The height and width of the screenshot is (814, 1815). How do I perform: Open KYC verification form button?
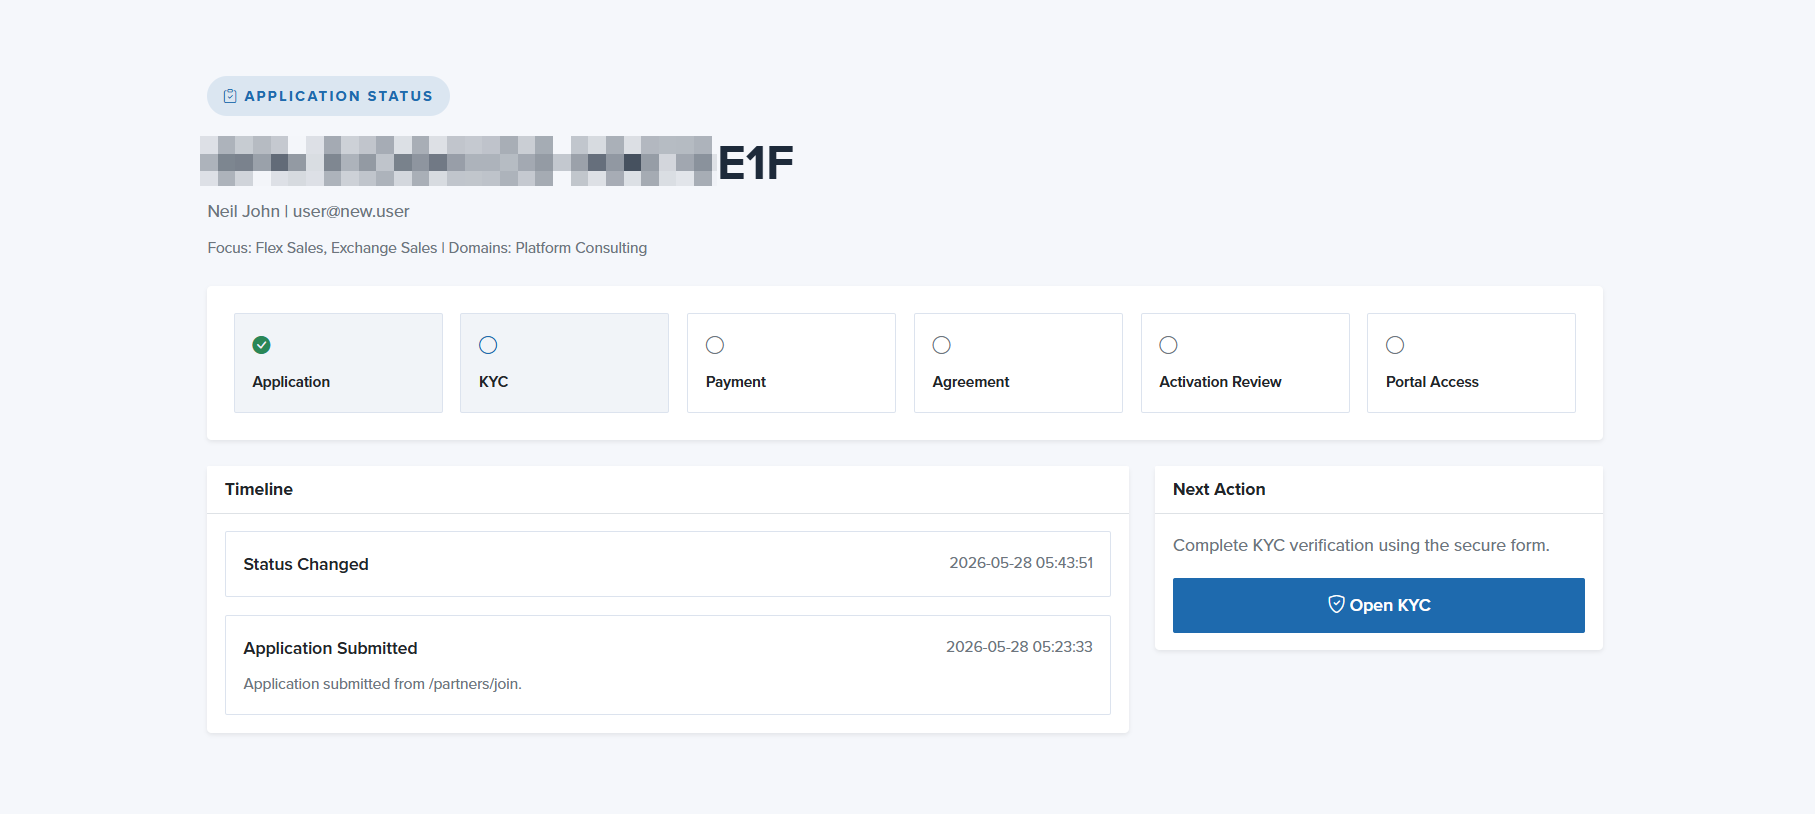(1379, 605)
